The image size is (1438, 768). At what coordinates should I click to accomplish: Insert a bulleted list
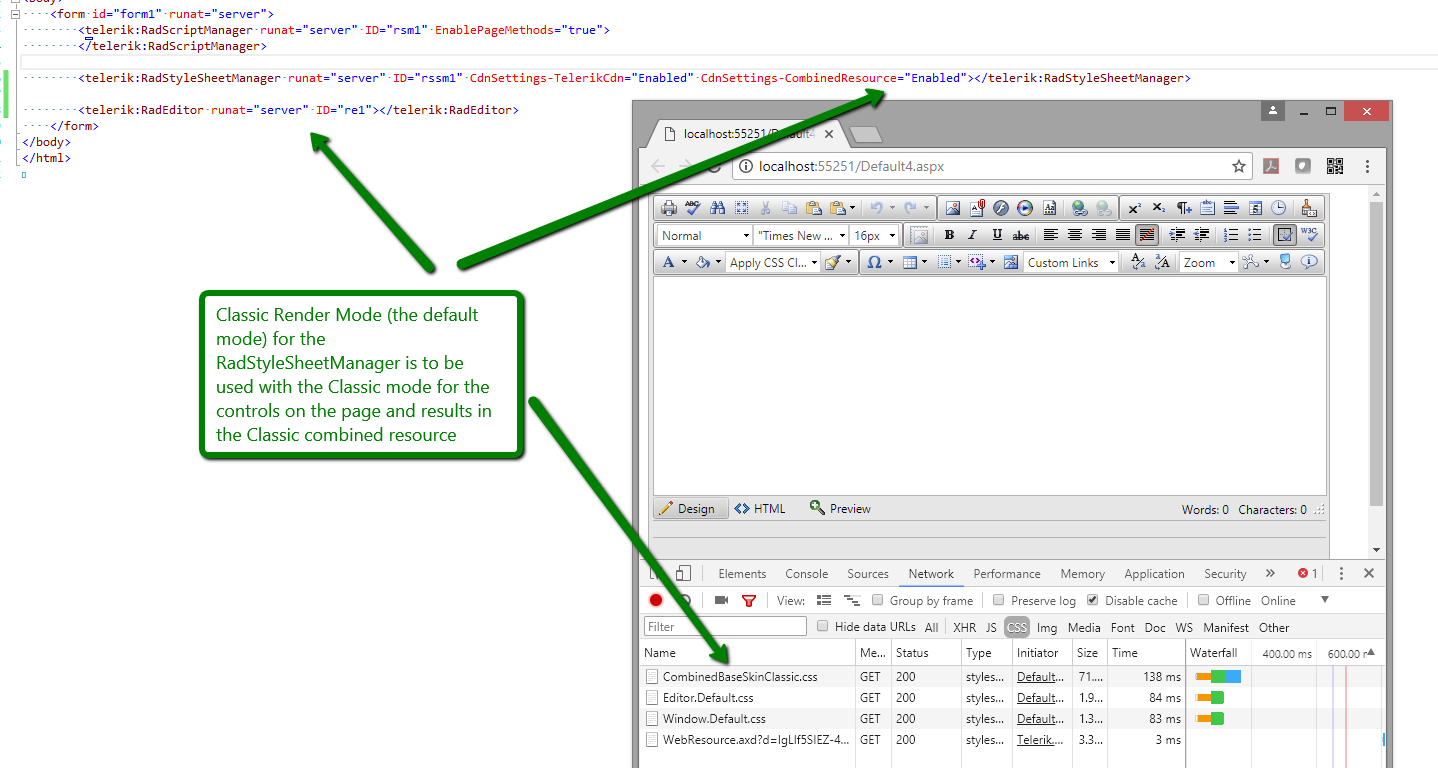click(x=1255, y=235)
